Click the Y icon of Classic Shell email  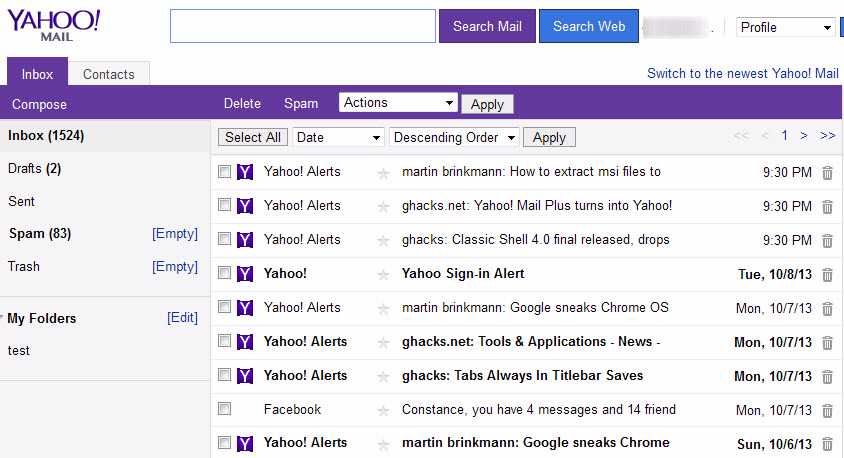tap(245, 239)
